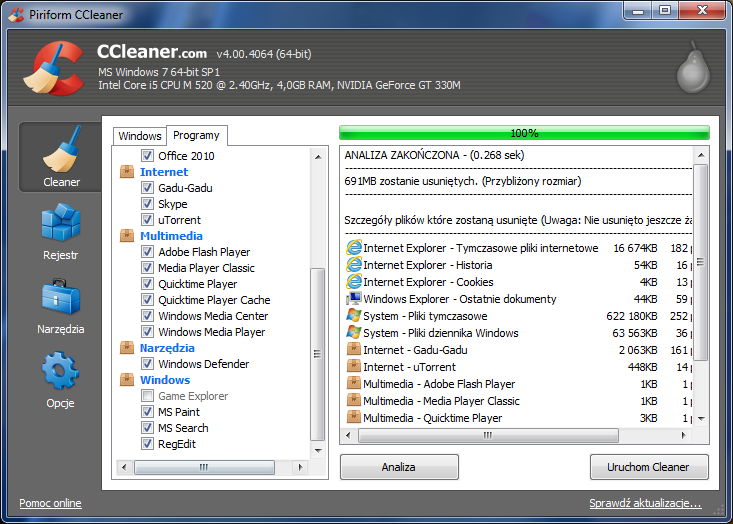This screenshot has height=524, width=733.
Task: Click results pane scroll right arrow
Action: tap(683, 435)
